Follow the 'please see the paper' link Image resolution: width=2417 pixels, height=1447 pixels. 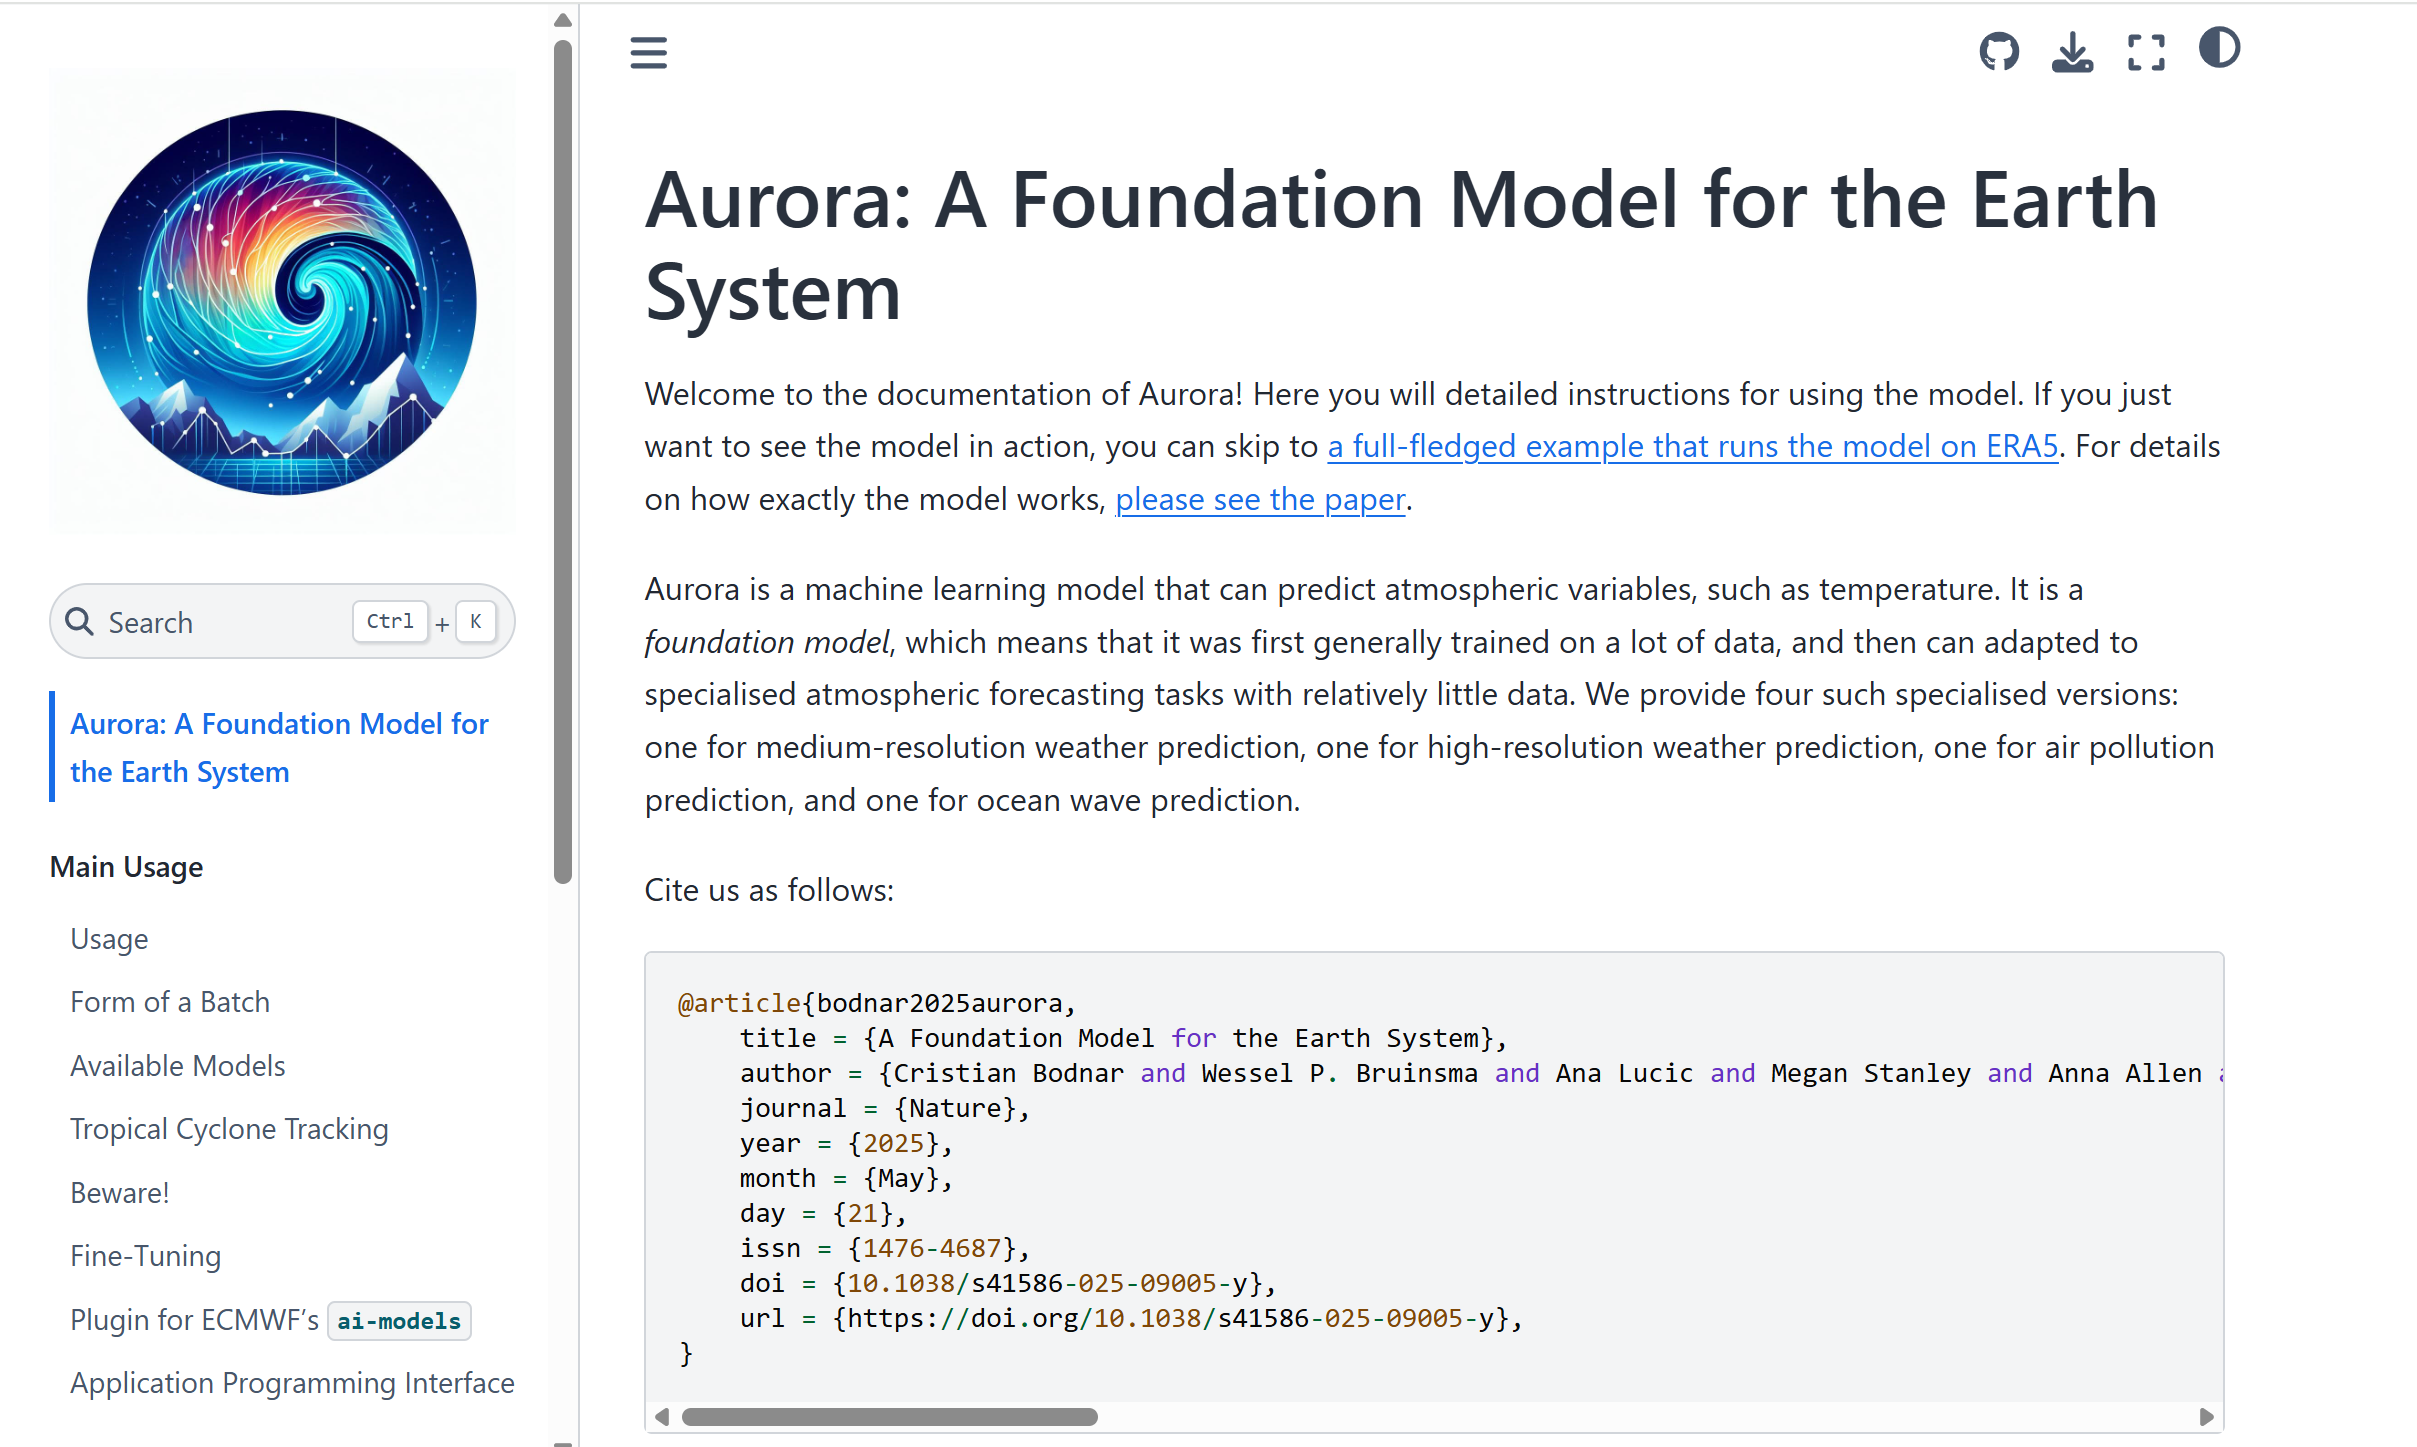coord(1260,499)
